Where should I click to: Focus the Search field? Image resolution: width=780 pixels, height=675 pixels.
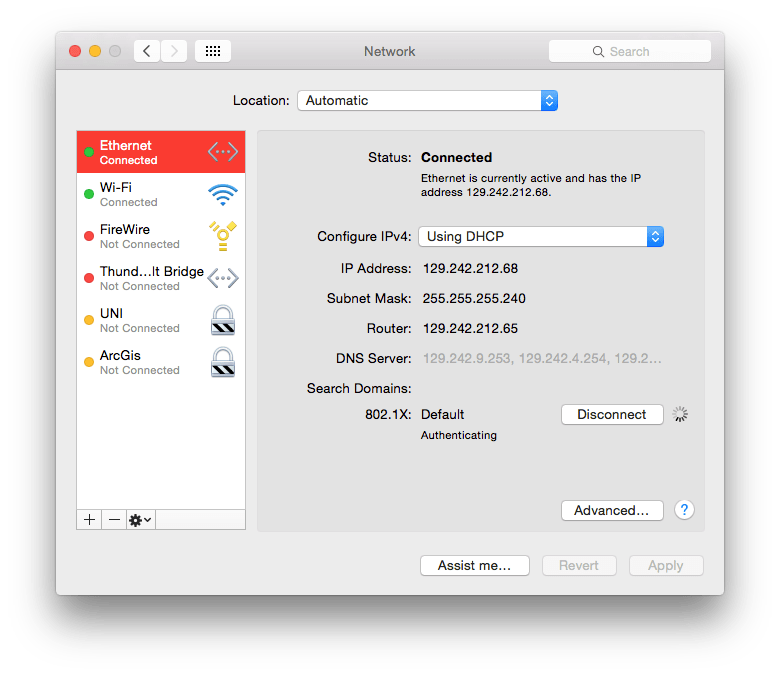coord(630,51)
